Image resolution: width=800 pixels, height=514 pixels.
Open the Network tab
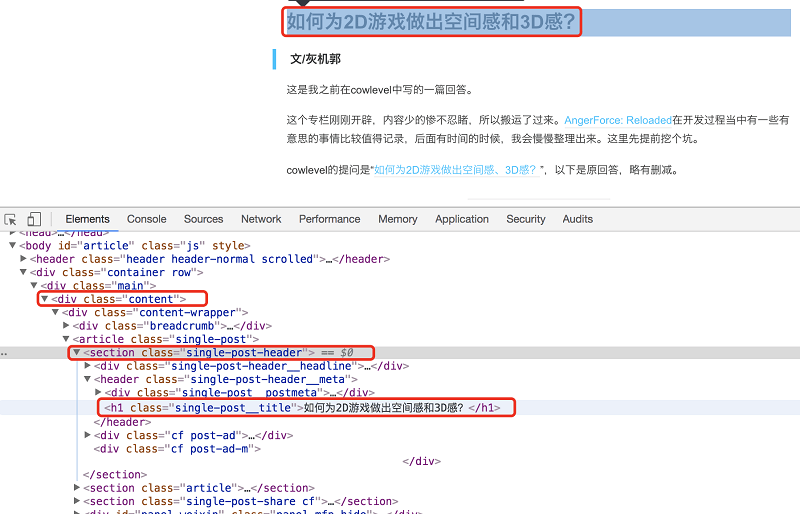[261, 219]
